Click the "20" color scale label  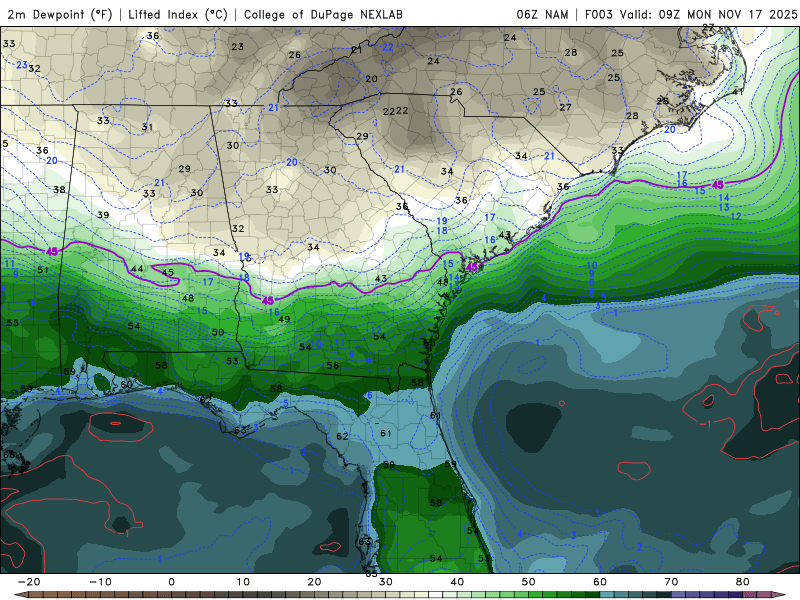click(x=314, y=582)
